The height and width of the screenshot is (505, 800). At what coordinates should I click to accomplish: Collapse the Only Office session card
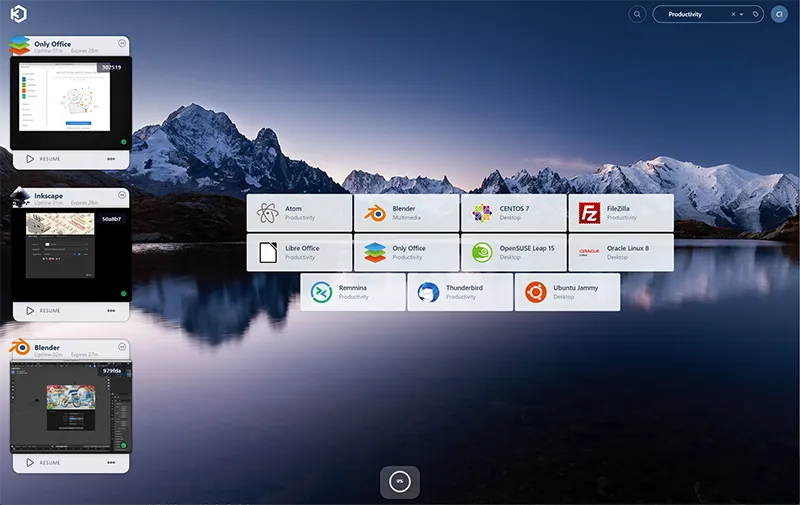122,43
